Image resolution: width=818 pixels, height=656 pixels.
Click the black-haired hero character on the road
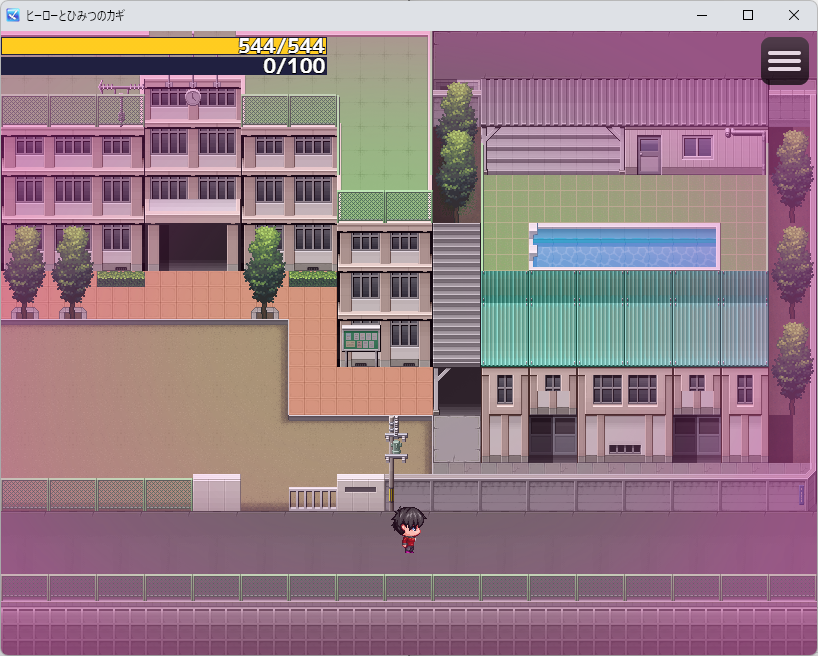coord(409,529)
